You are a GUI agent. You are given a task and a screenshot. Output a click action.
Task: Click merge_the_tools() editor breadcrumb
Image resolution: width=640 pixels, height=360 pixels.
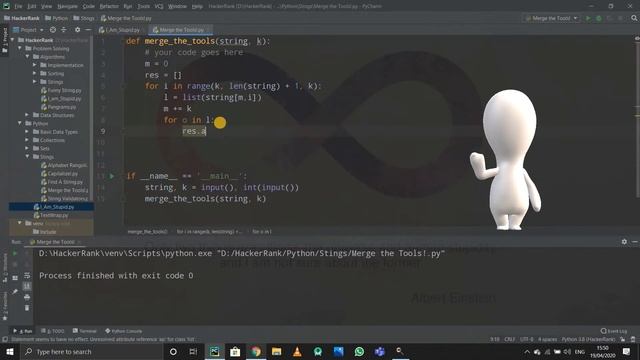coord(147,231)
